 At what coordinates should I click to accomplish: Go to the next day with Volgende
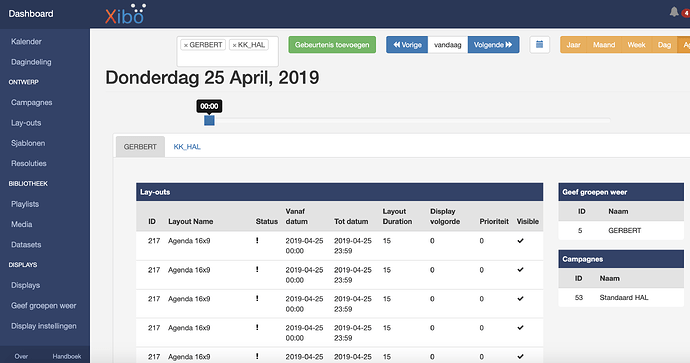pyautogui.click(x=493, y=44)
